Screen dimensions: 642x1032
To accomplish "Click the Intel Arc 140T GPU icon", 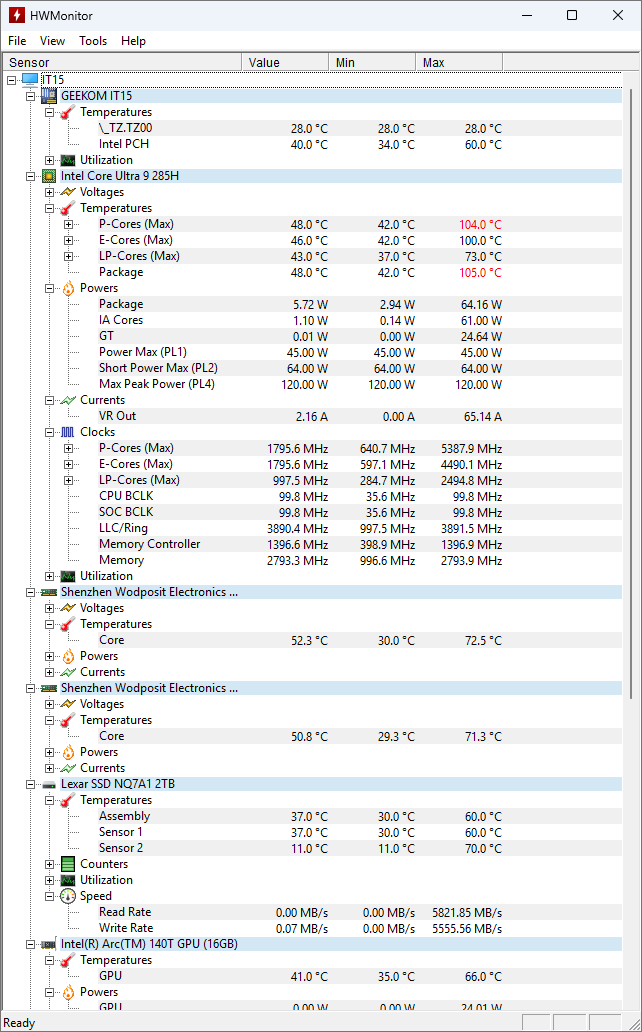I will point(48,944).
